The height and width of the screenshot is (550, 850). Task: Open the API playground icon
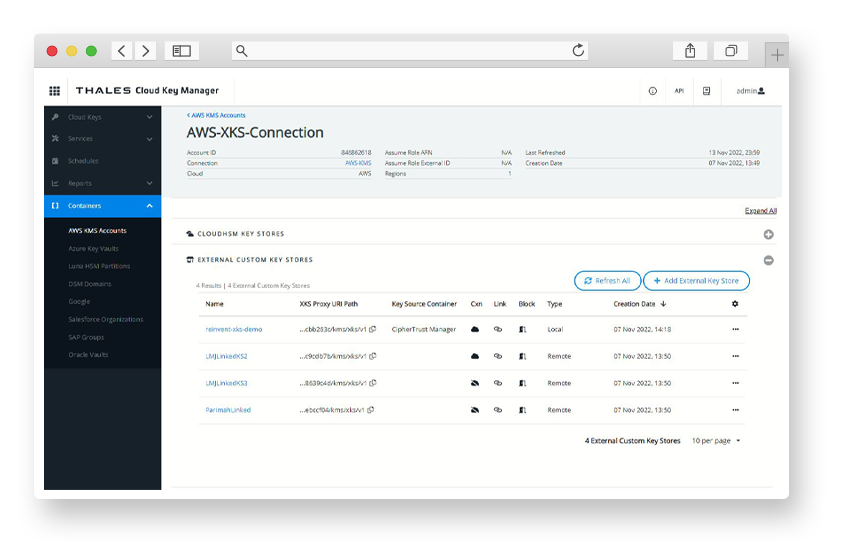(679, 91)
